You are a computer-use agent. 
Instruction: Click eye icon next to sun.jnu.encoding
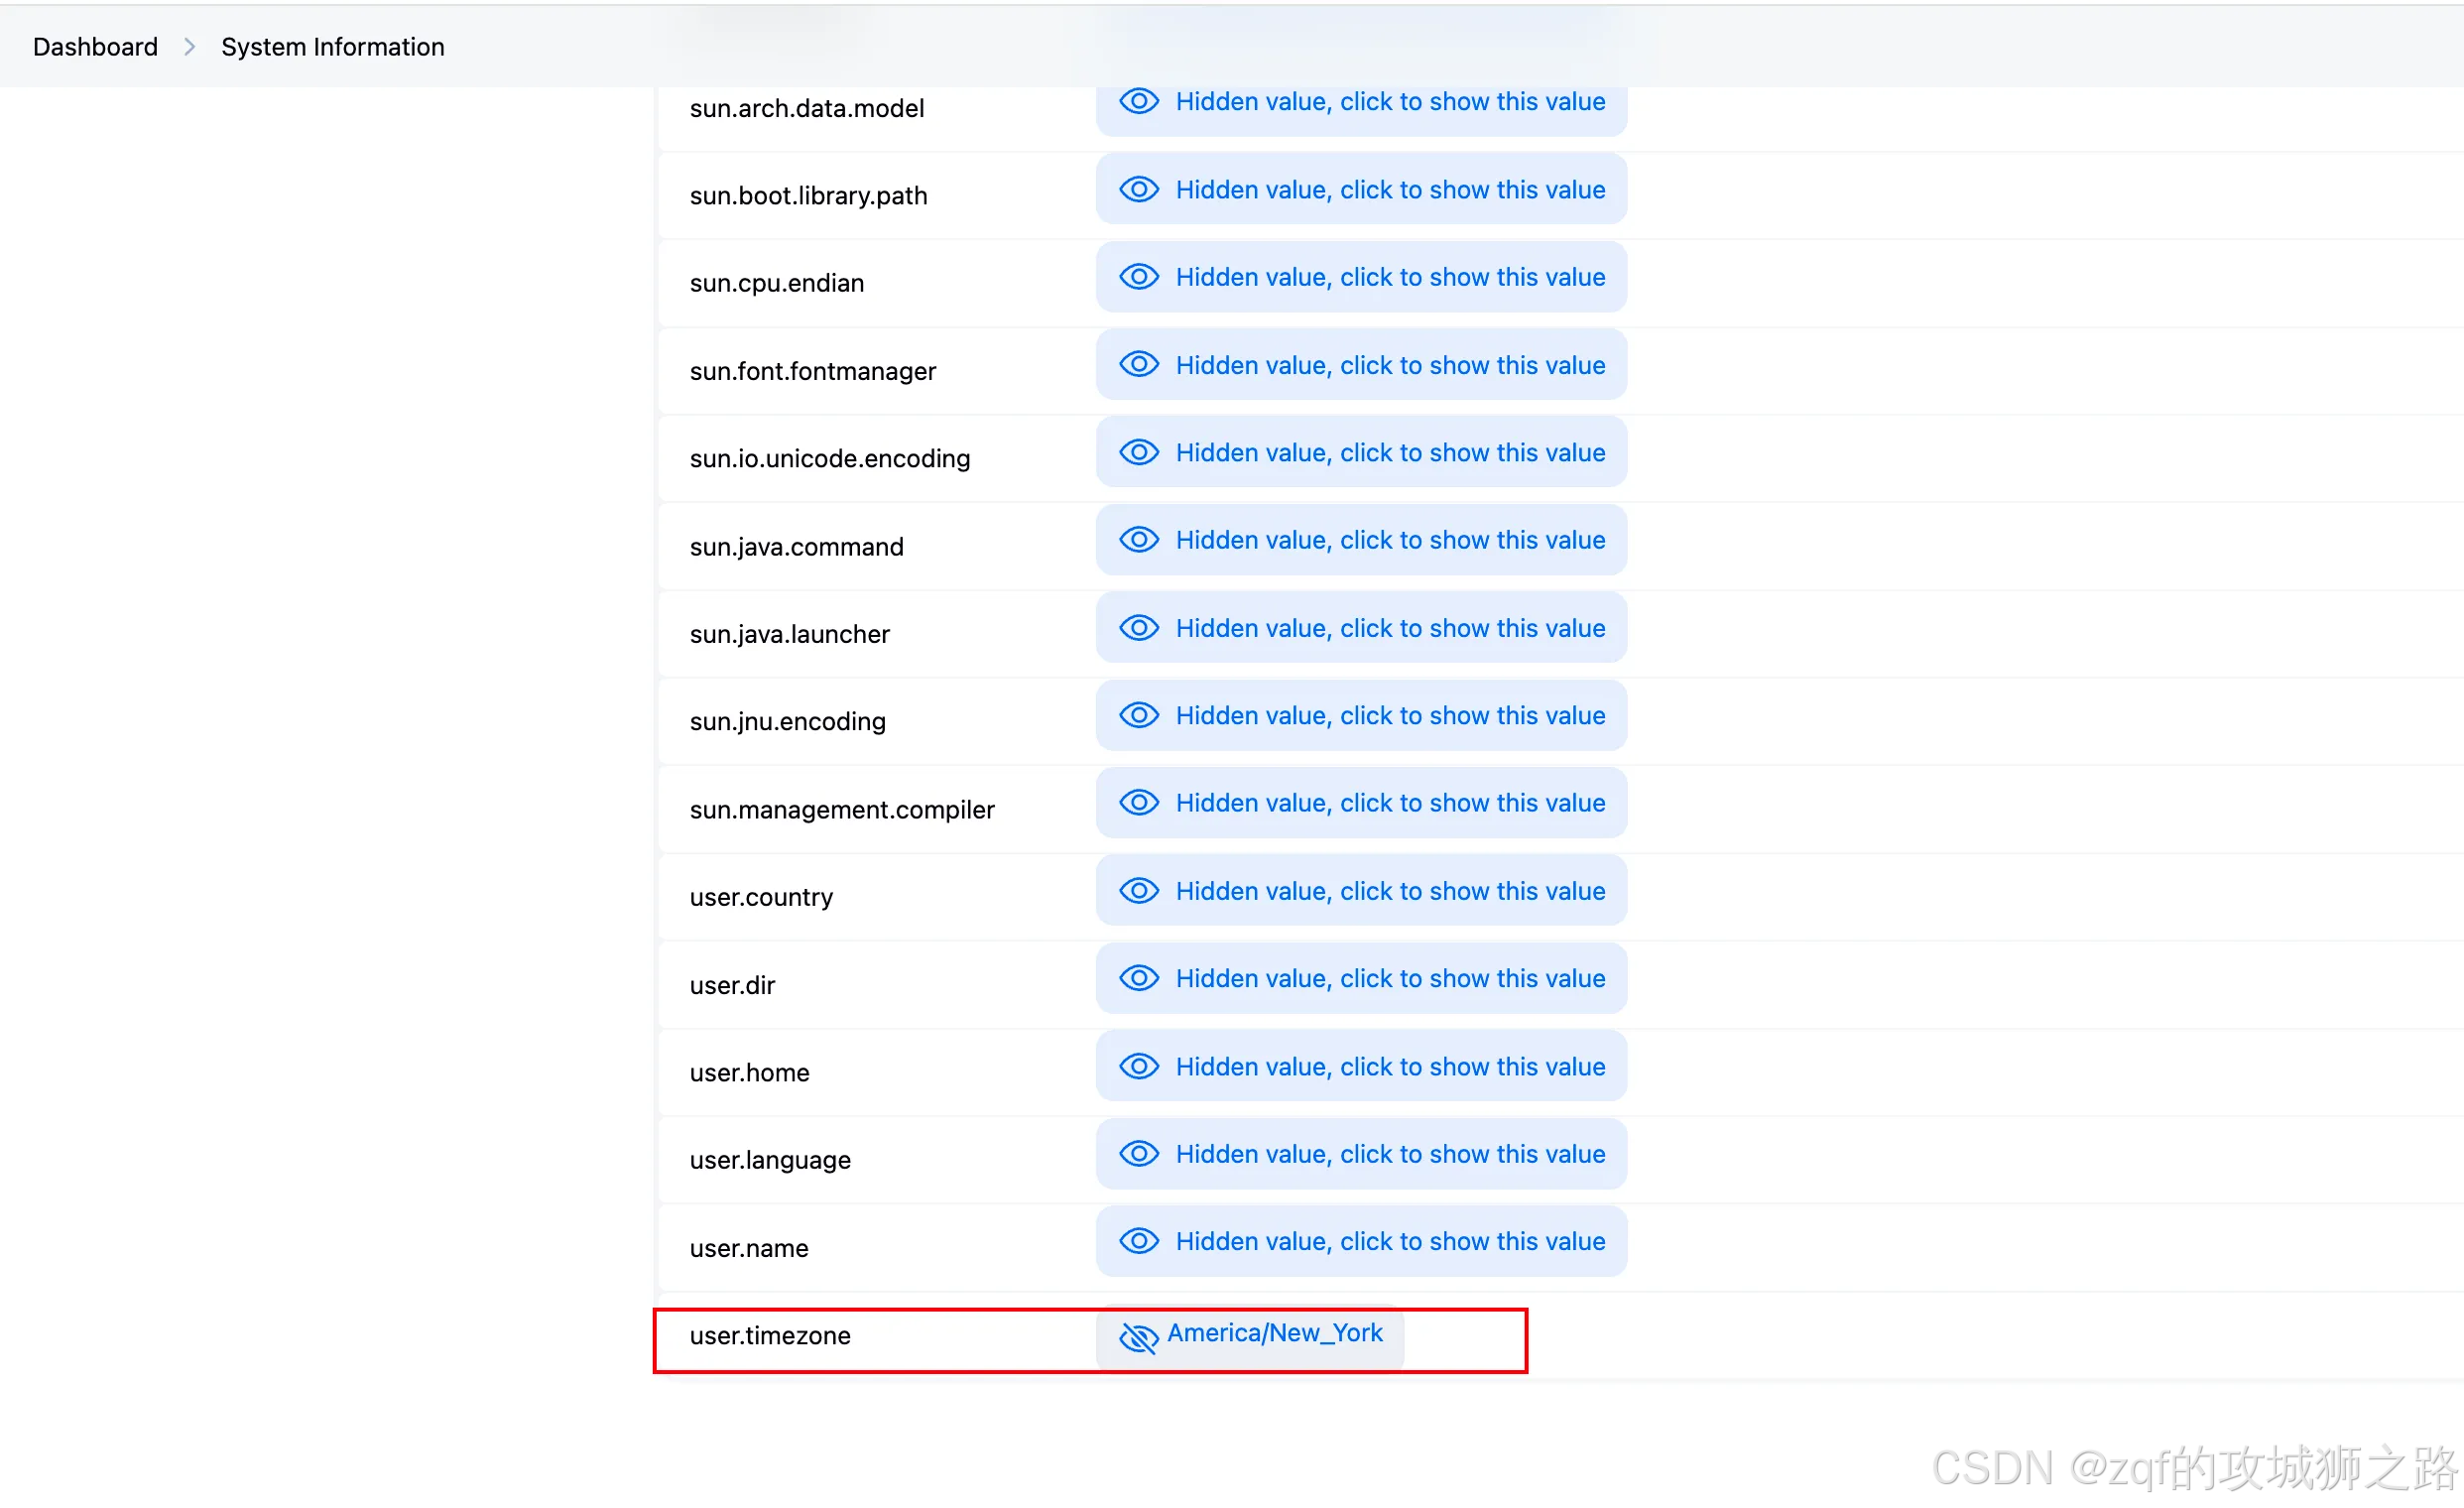pos(1138,715)
